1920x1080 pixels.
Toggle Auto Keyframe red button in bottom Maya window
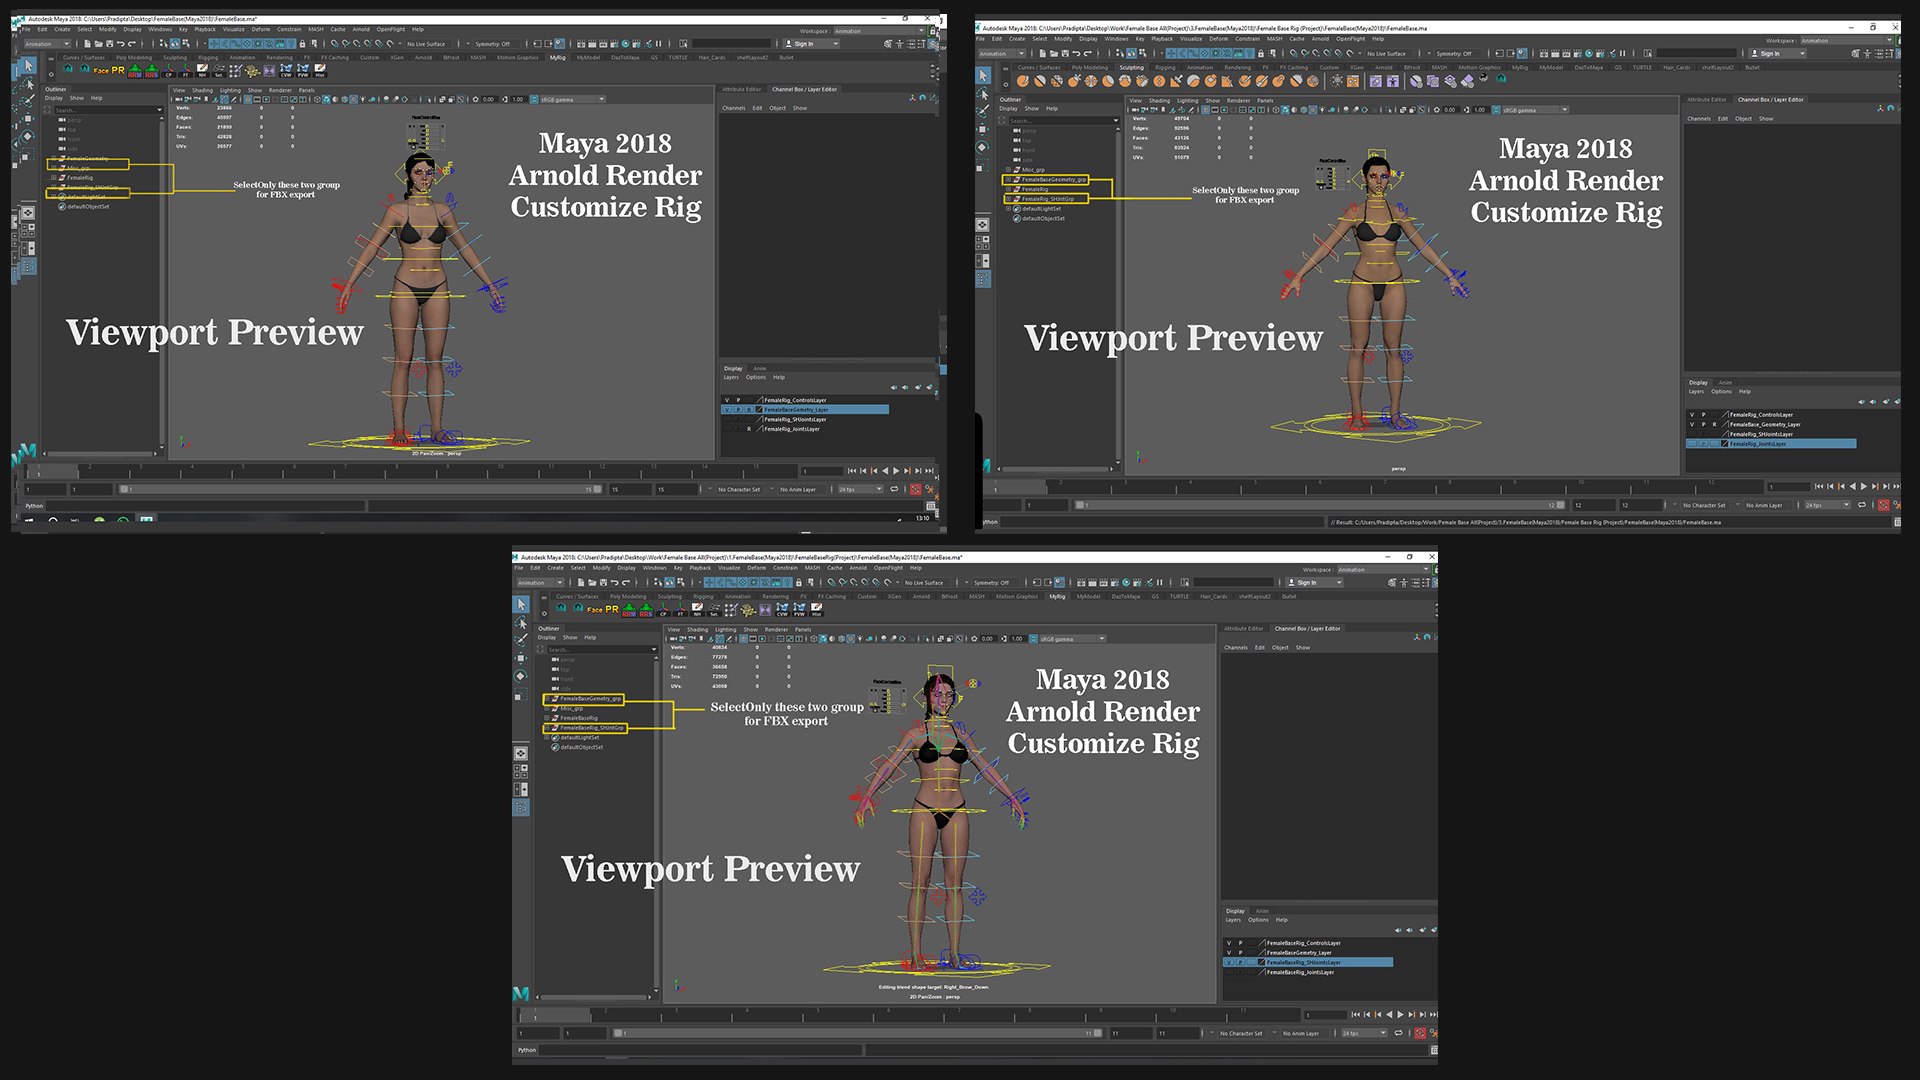click(x=1420, y=1033)
